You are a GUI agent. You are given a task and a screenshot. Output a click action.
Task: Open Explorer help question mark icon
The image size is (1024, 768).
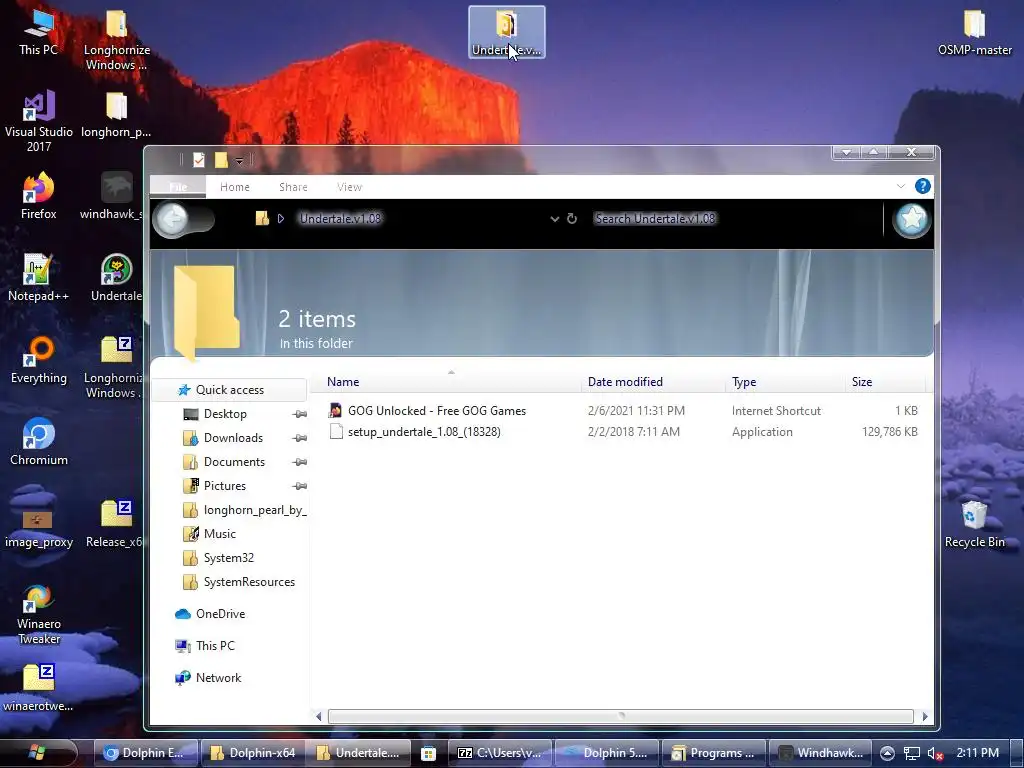click(x=922, y=186)
